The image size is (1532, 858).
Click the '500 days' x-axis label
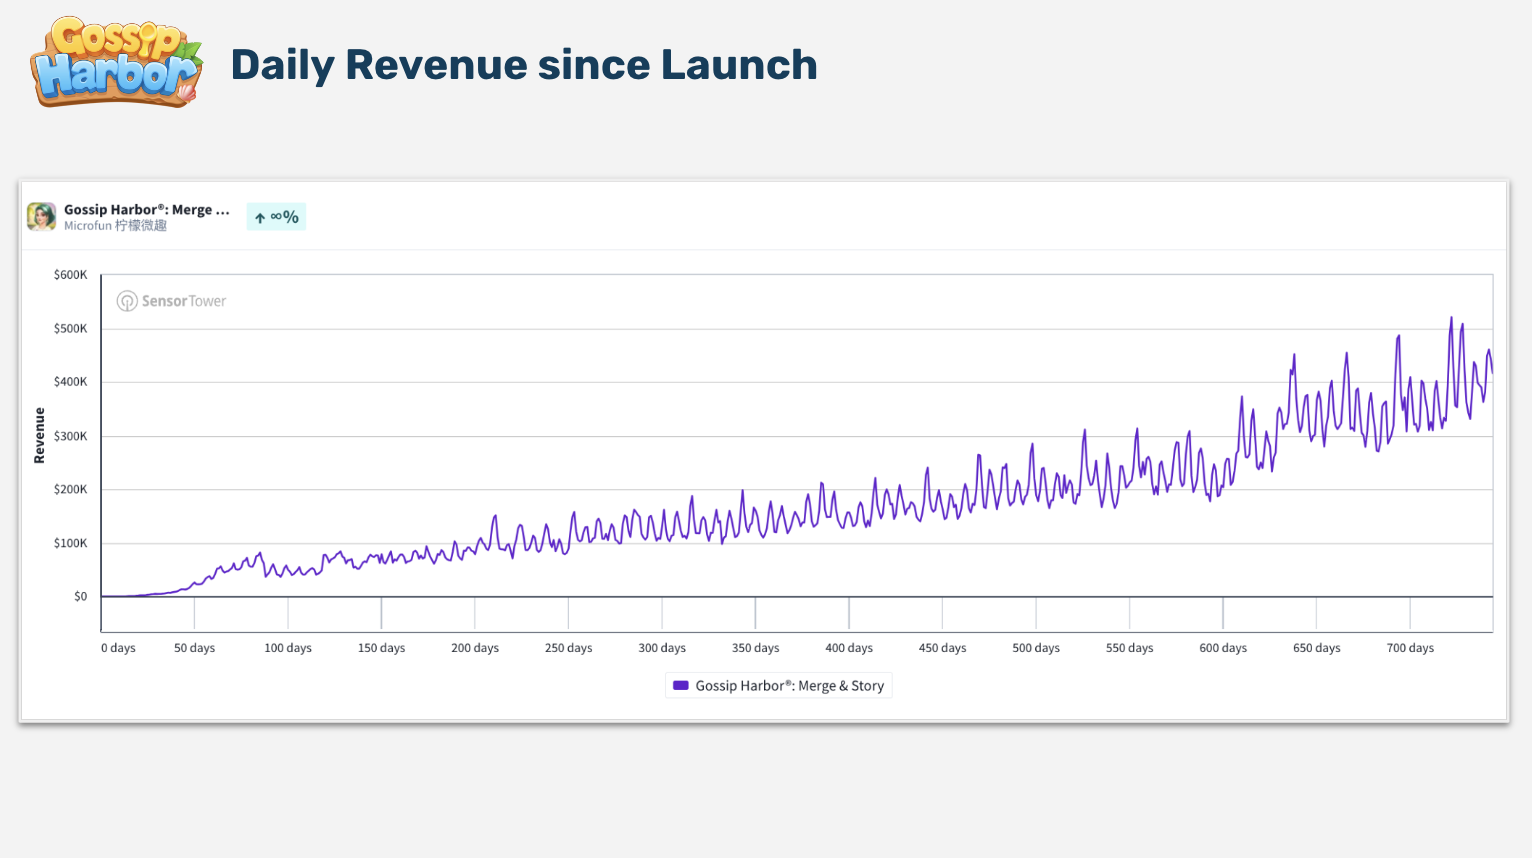click(1036, 648)
